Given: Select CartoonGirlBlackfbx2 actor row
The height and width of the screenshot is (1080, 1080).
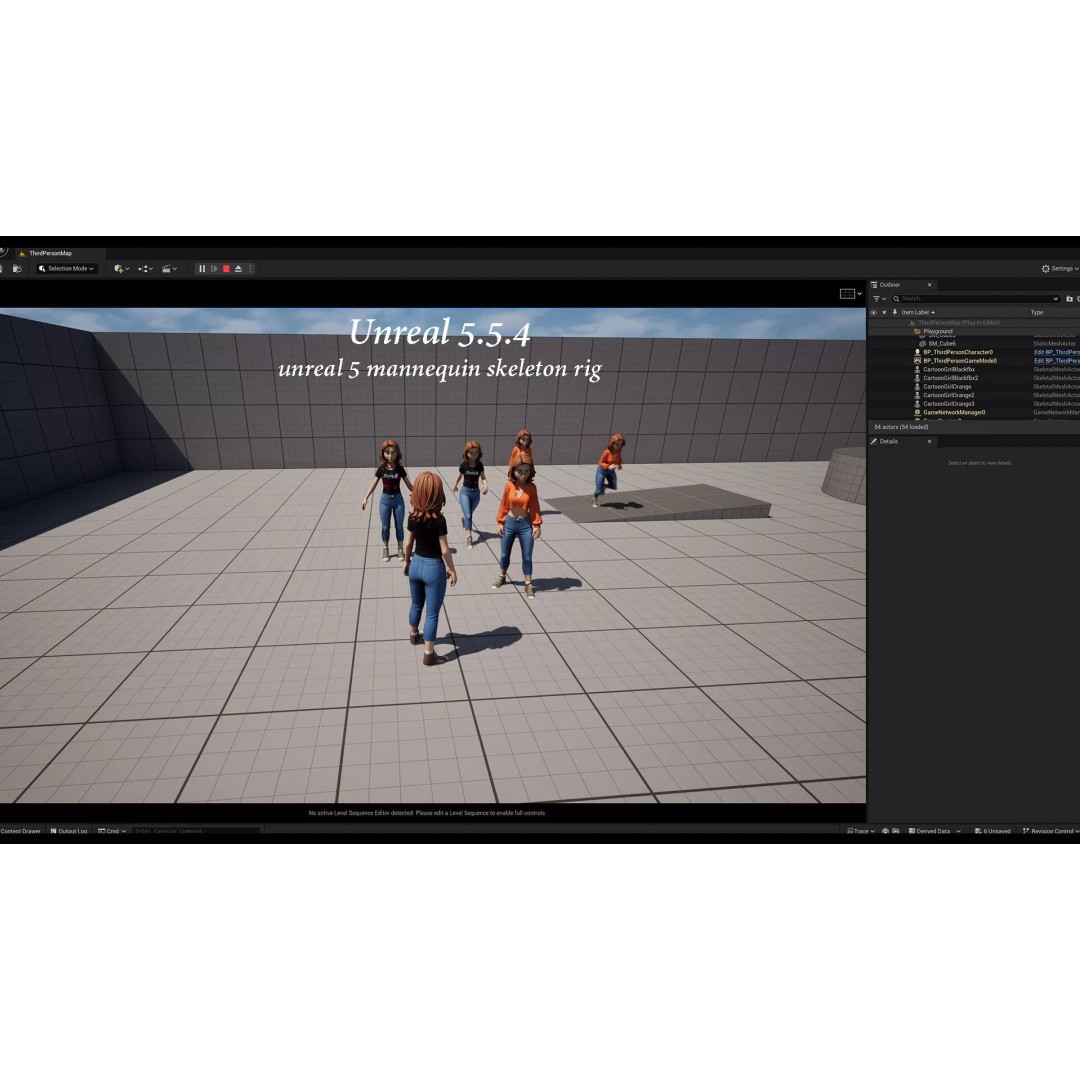Looking at the screenshot, I should (x=973, y=378).
